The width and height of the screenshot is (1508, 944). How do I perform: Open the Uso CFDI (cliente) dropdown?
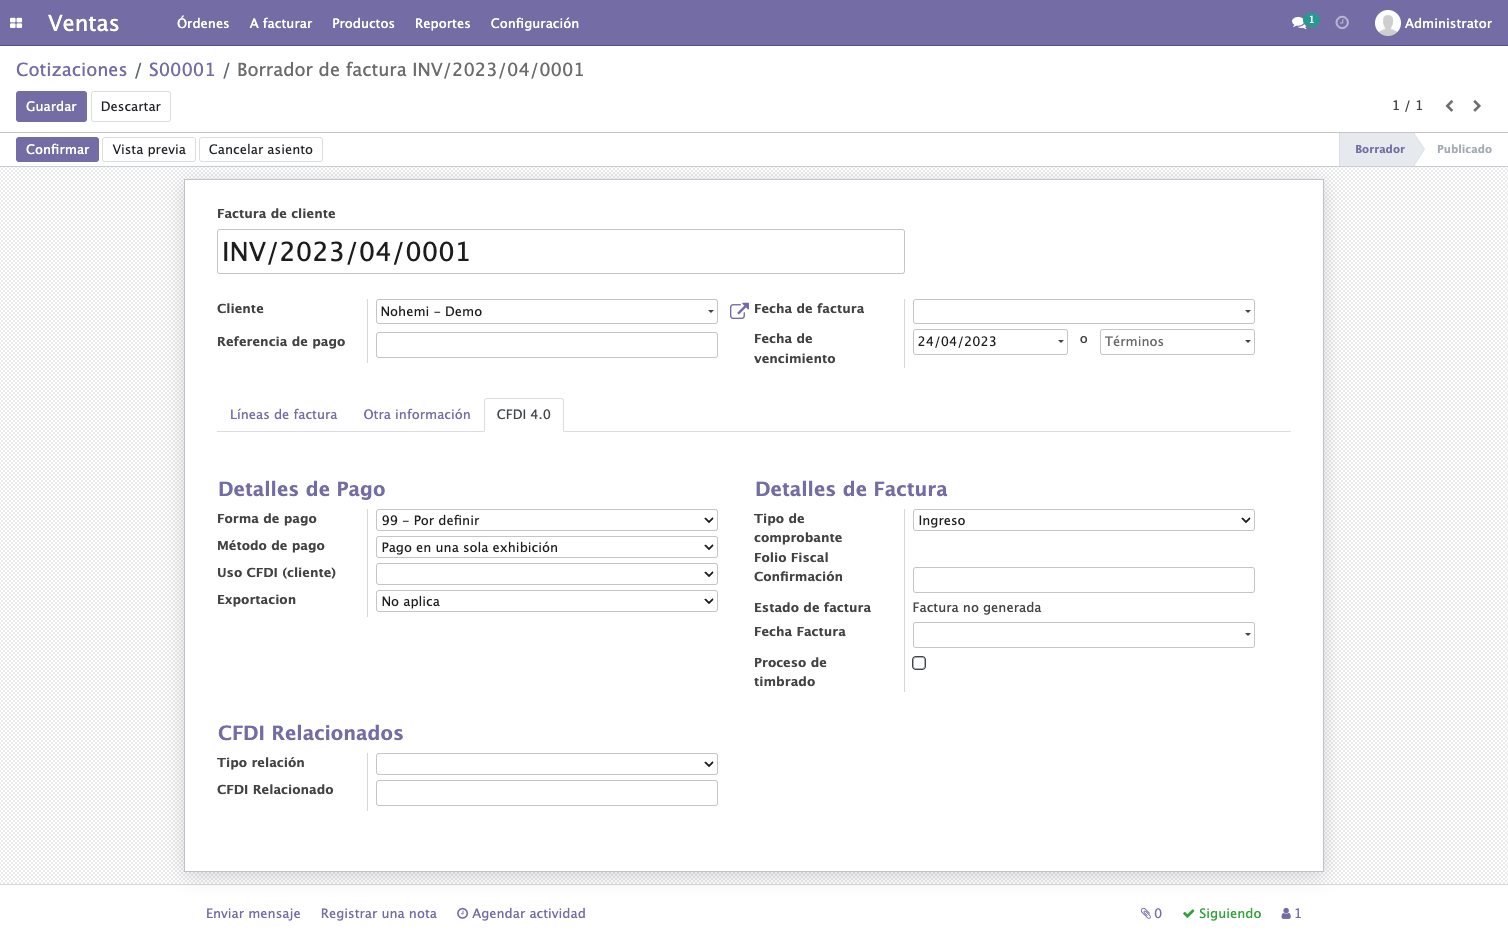547,574
